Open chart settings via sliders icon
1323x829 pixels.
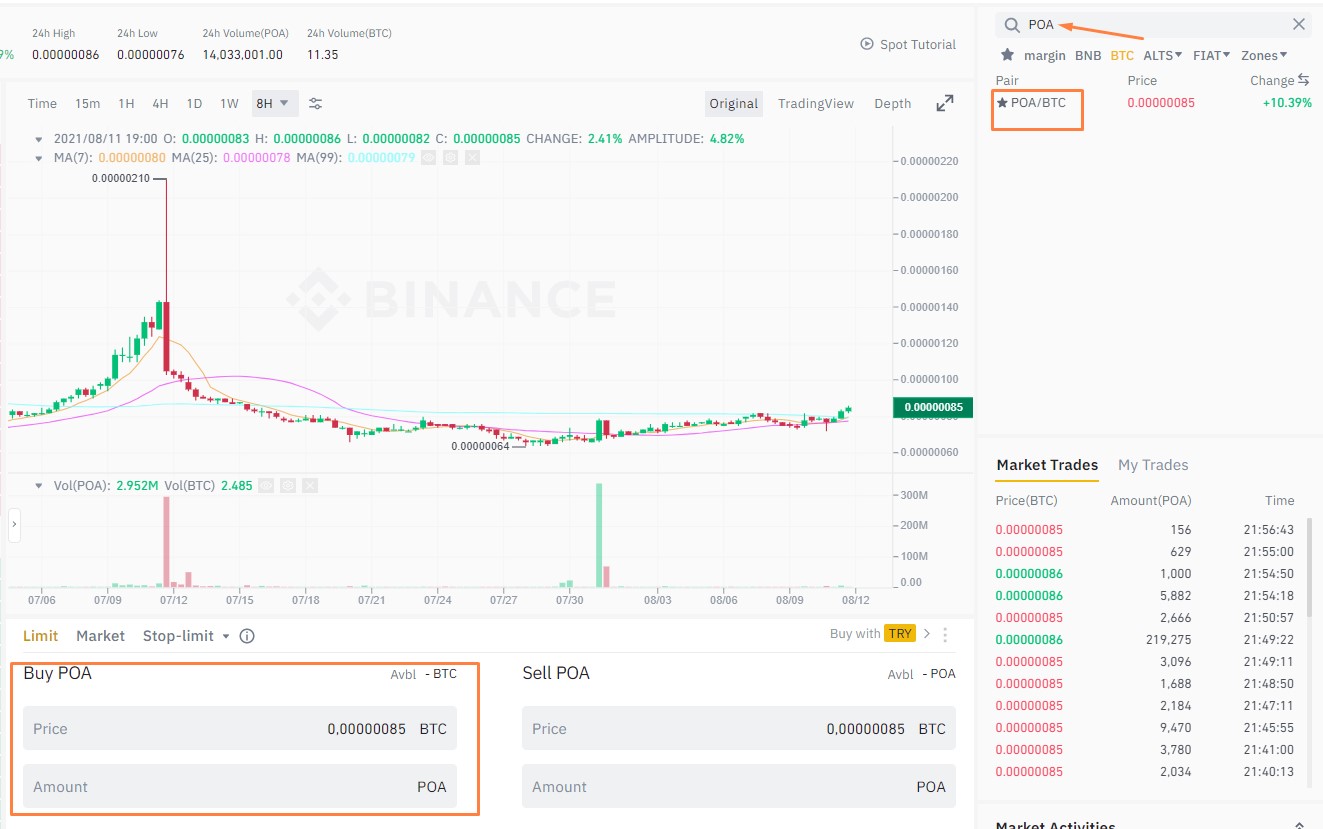(x=315, y=103)
